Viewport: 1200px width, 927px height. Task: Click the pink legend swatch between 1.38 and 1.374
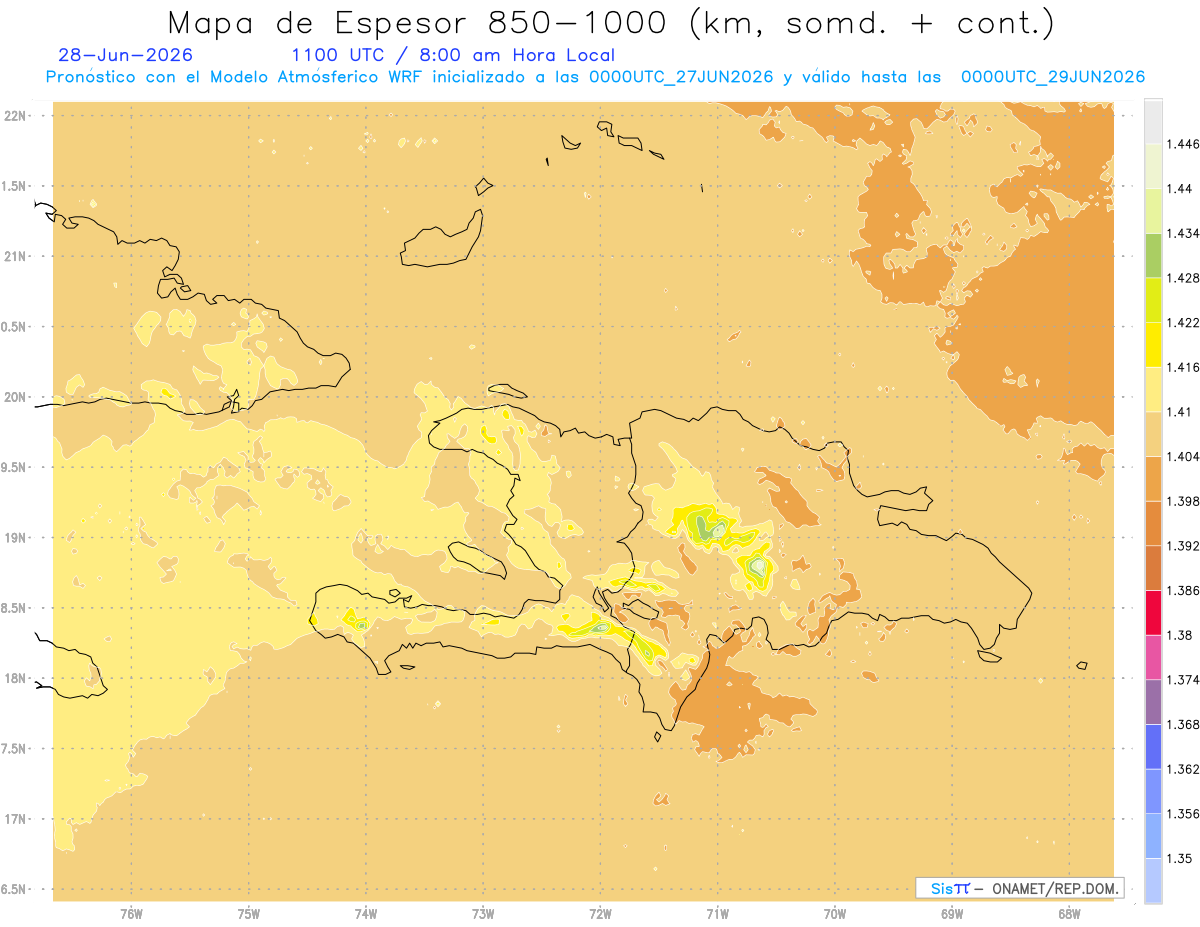point(1153,657)
